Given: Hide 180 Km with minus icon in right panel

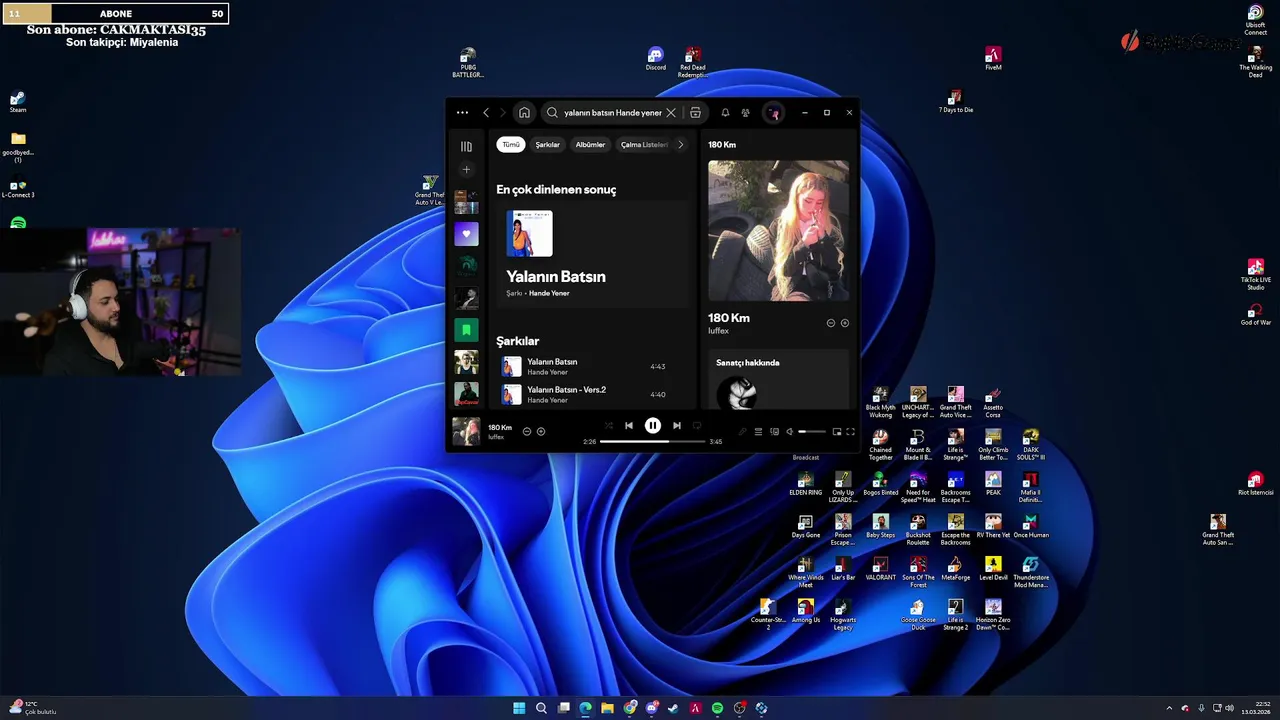Looking at the screenshot, I should [830, 323].
